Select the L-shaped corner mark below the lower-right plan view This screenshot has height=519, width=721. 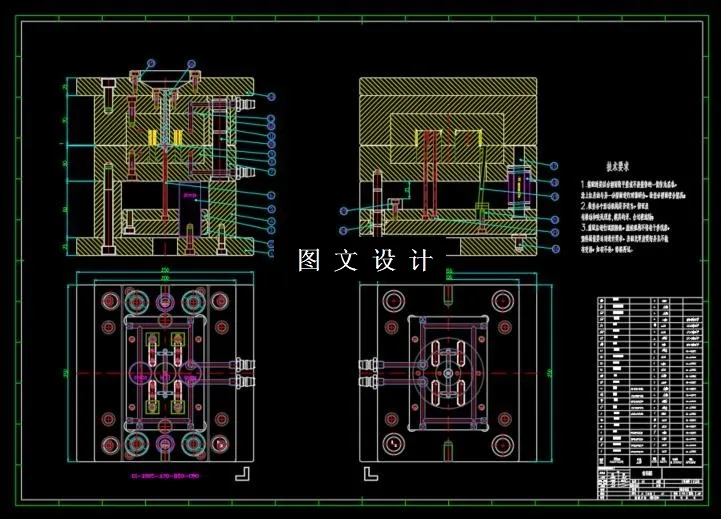click(x=371, y=473)
